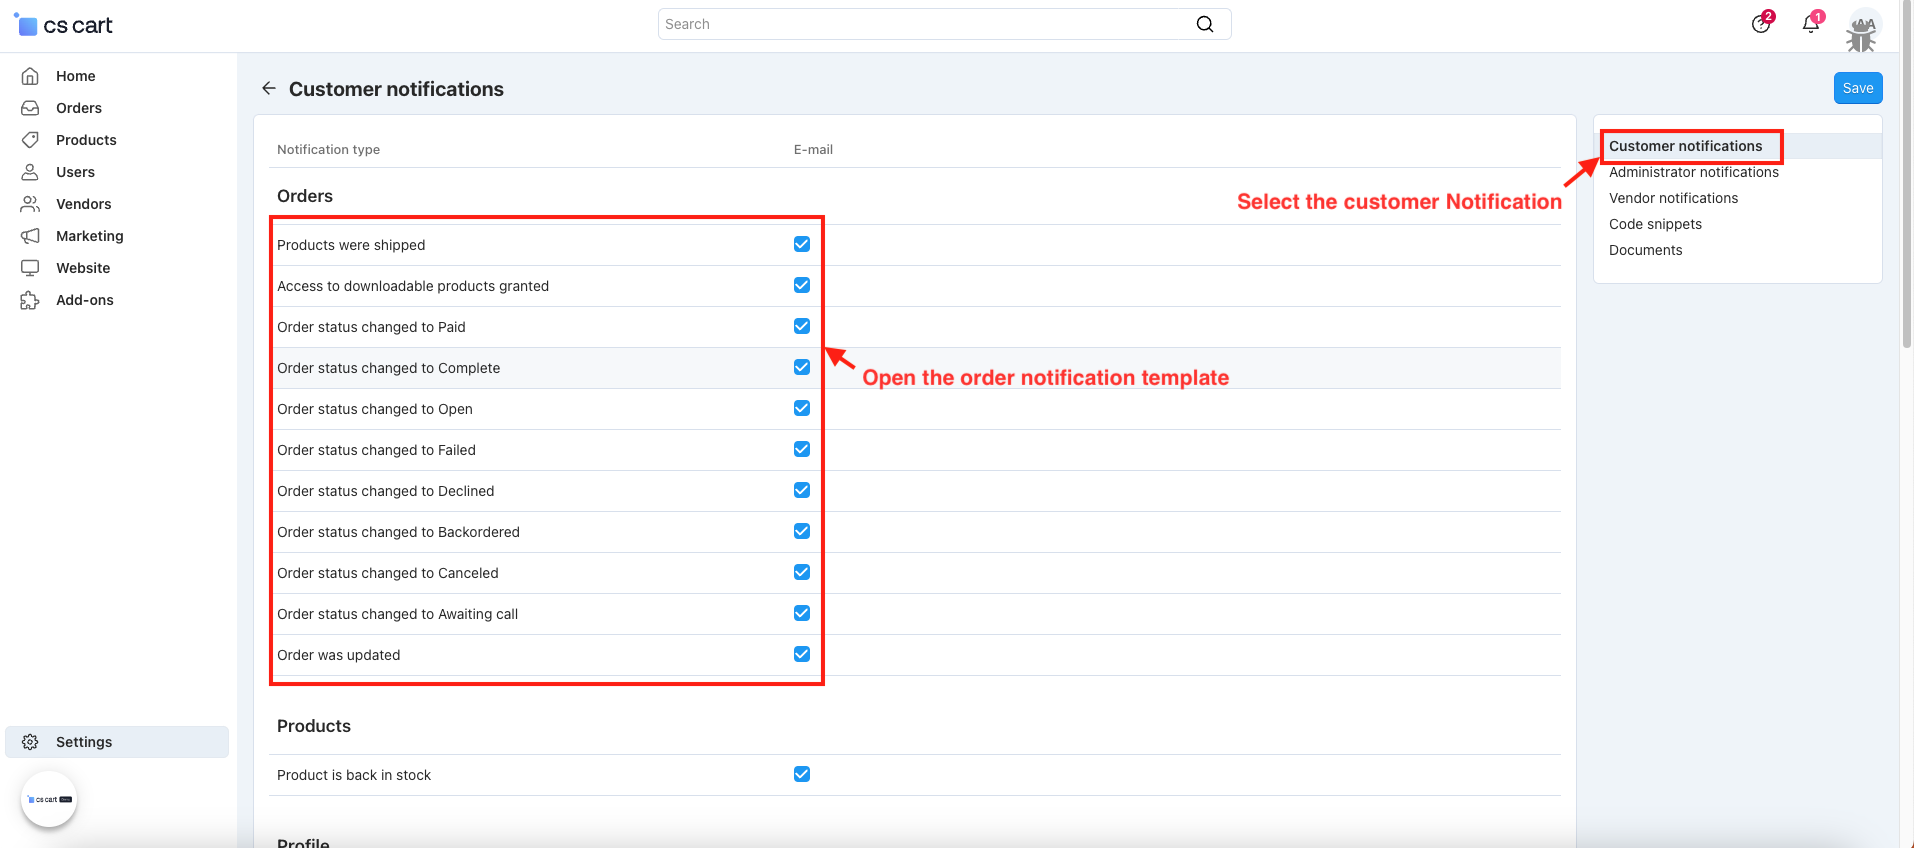
Task: Toggle e-mail for Order status changed to Complete
Action: coord(802,367)
